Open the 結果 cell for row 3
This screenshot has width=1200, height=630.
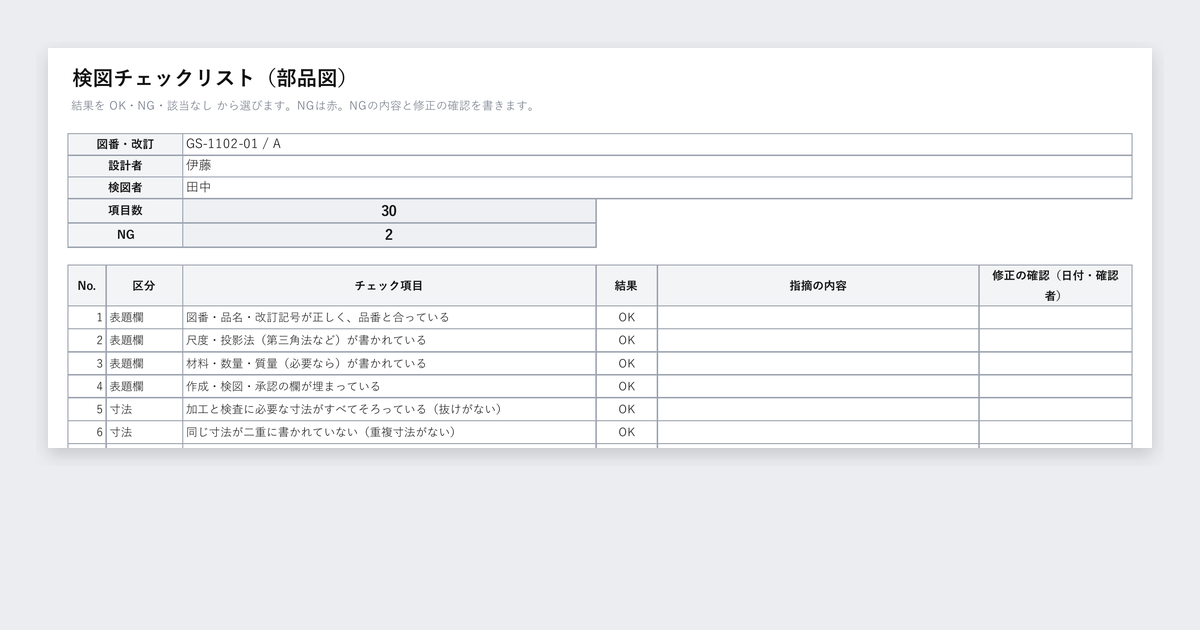click(626, 363)
